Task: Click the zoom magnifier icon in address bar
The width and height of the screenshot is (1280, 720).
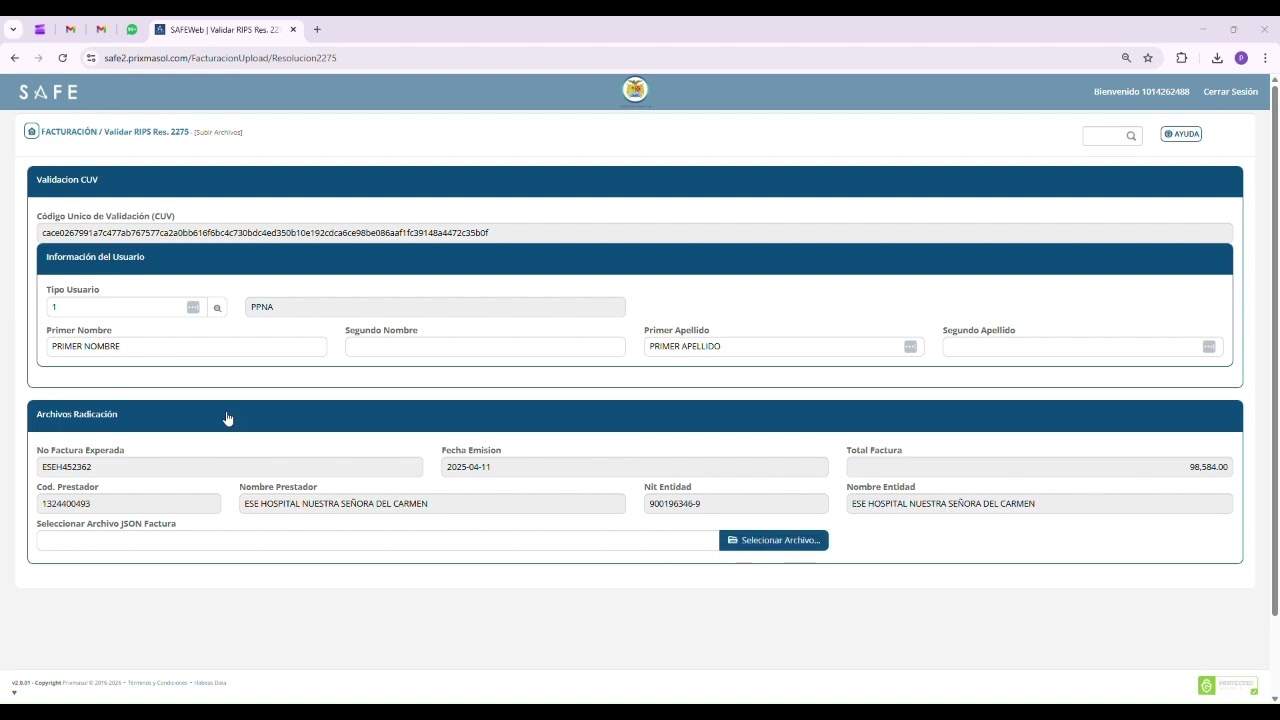Action: click(1126, 58)
